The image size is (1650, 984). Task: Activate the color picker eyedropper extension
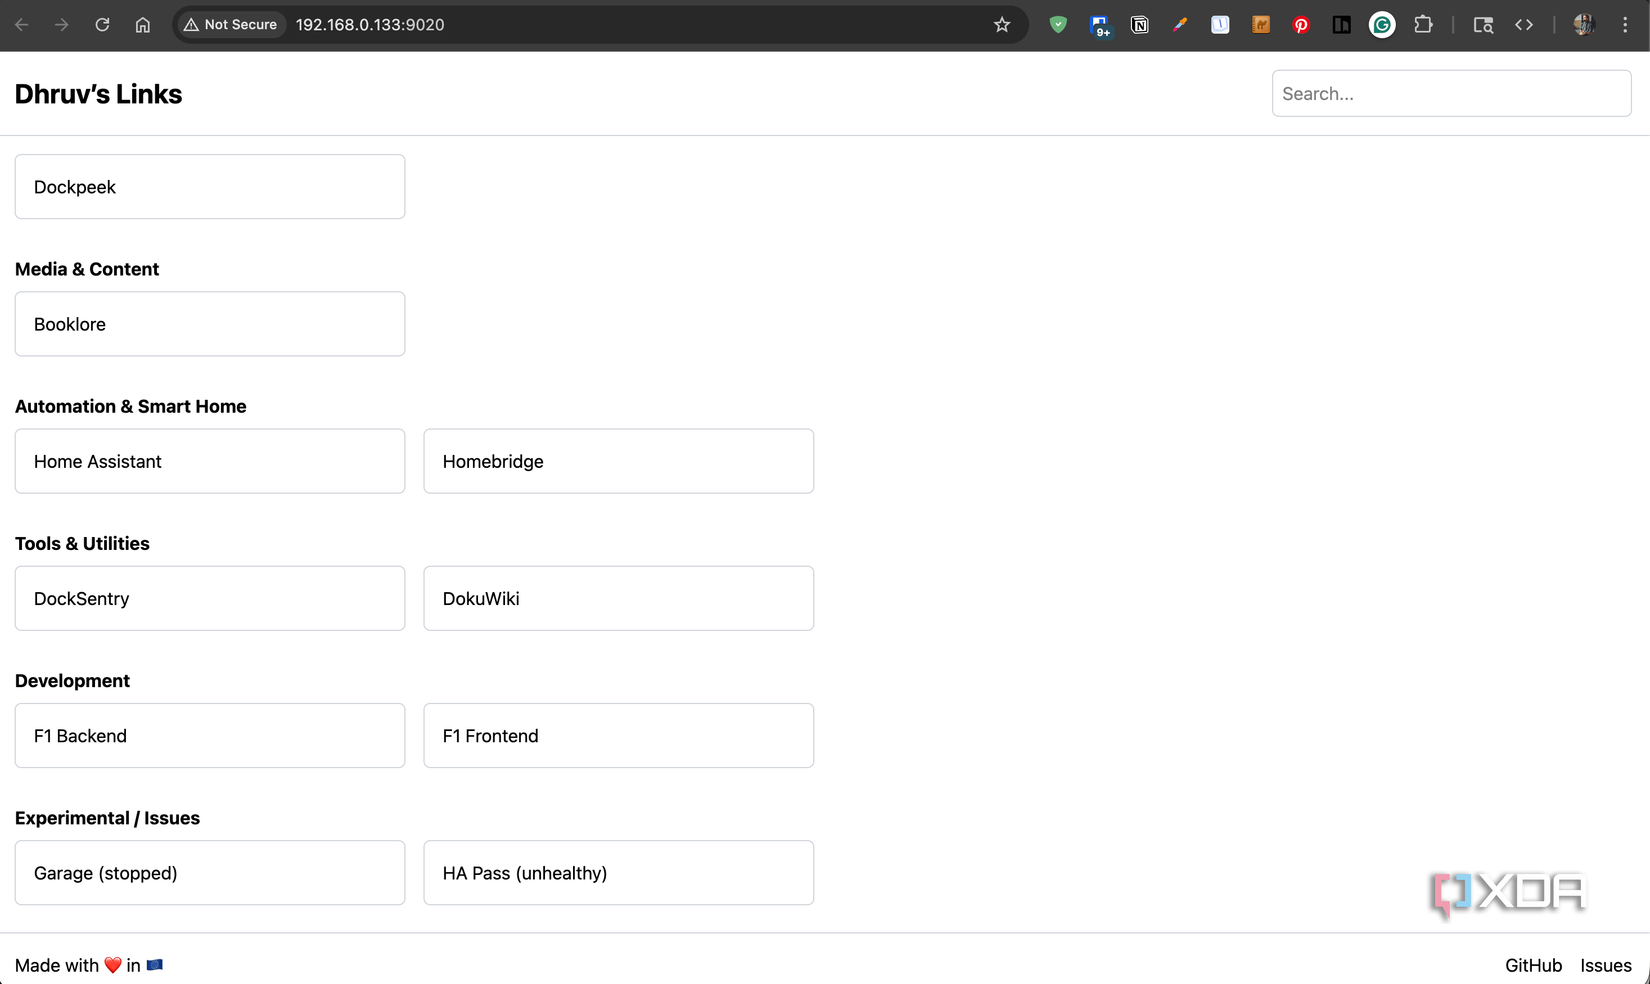click(x=1180, y=25)
